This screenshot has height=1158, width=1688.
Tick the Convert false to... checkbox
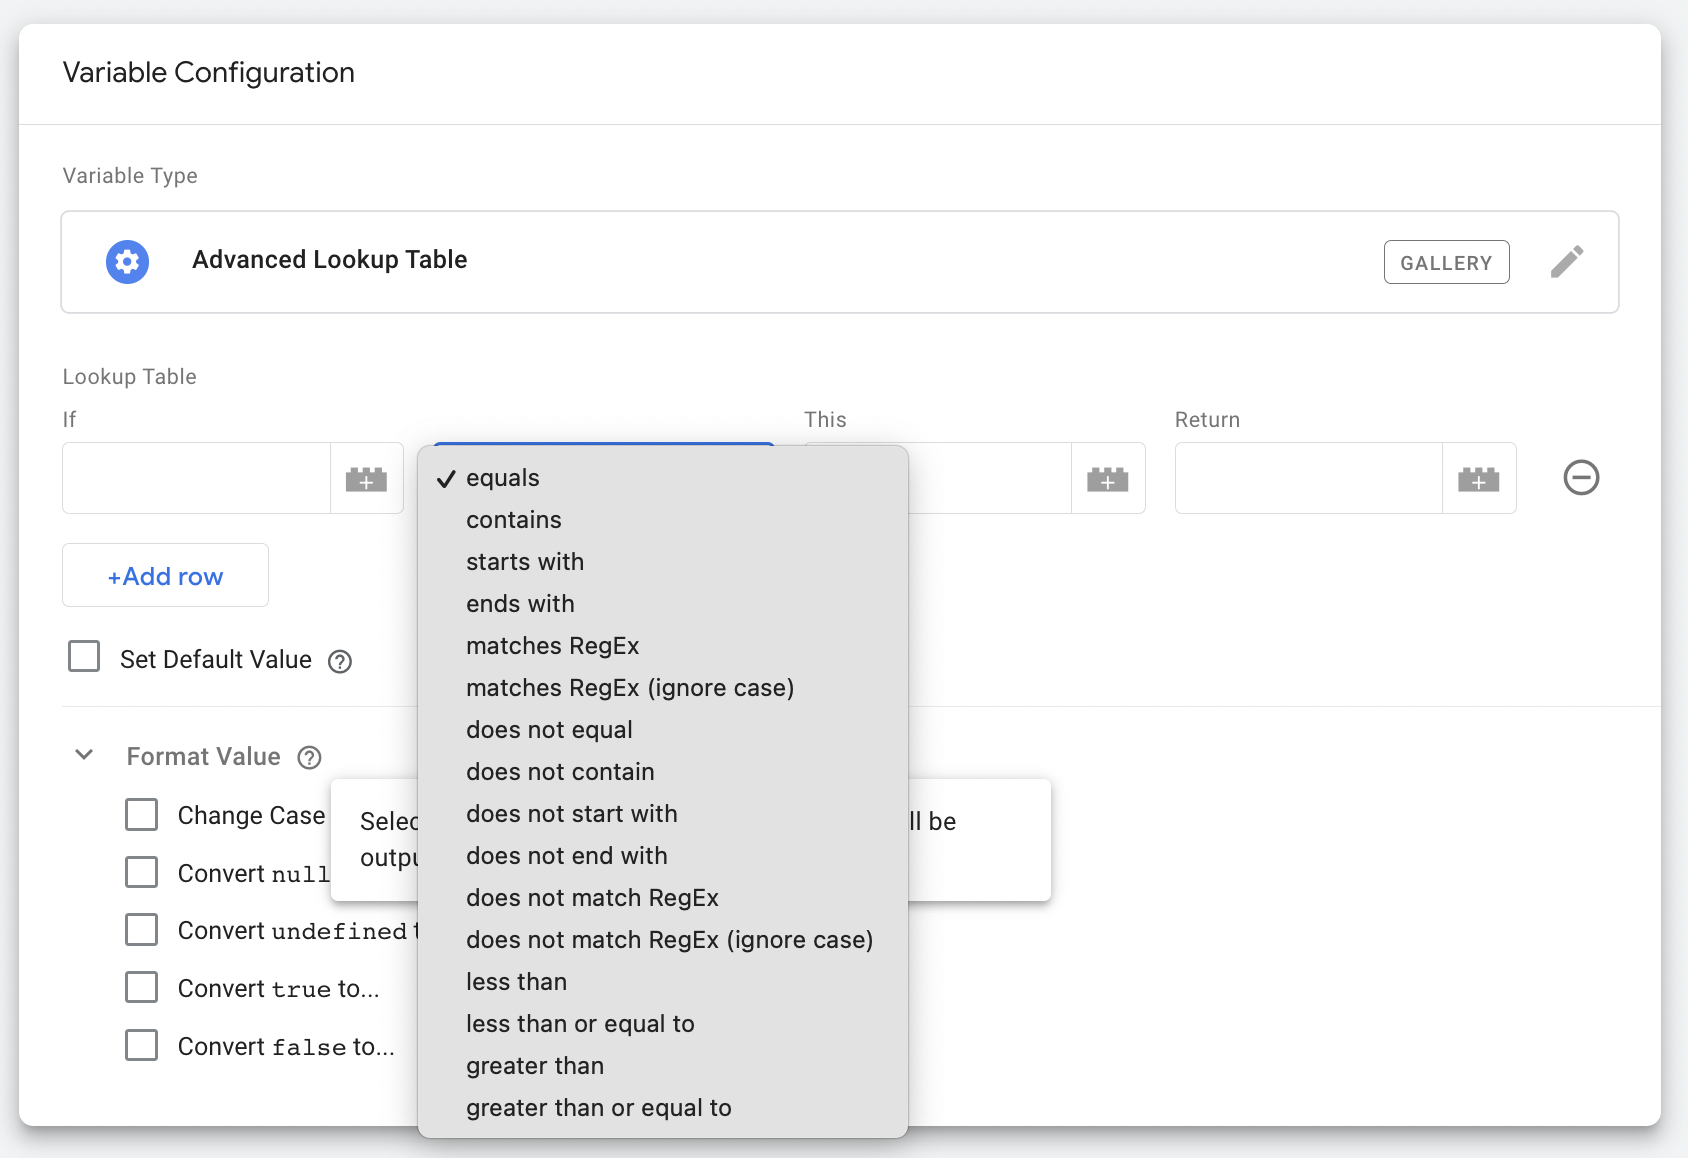(142, 1045)
